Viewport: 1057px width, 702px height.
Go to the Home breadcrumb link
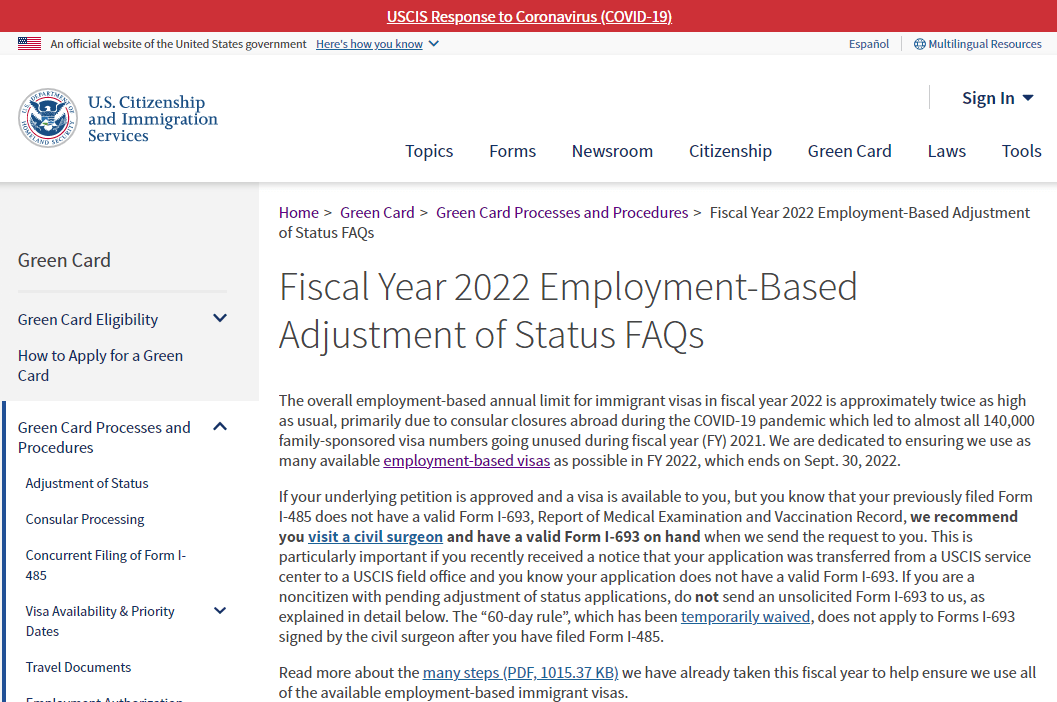[298, 212]
